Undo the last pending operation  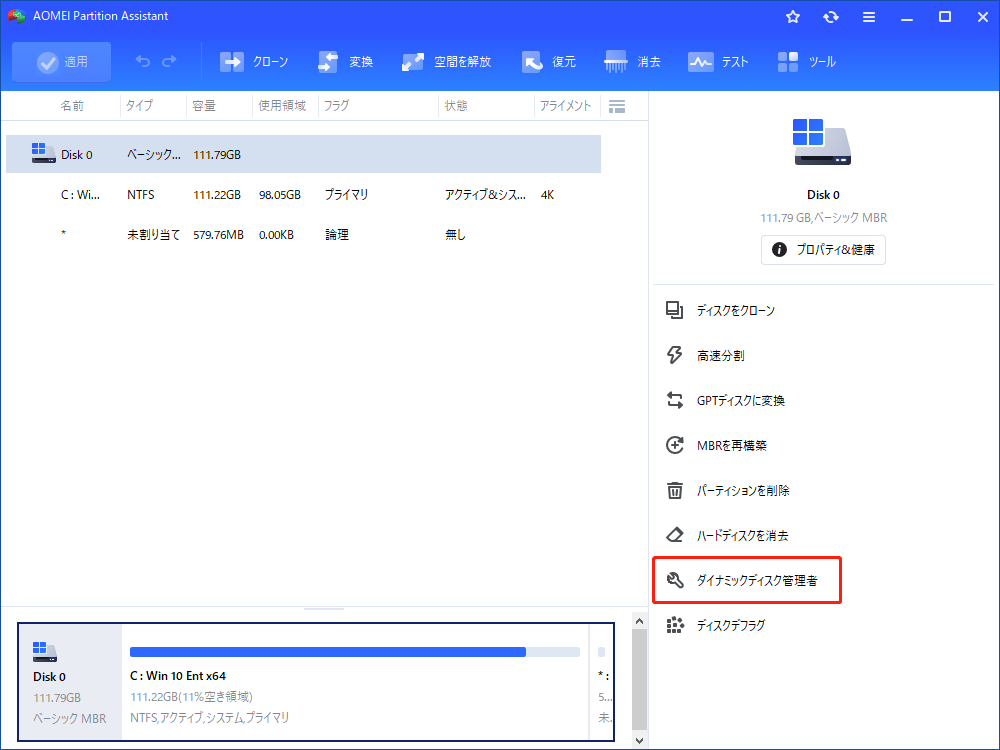(143, 61)
